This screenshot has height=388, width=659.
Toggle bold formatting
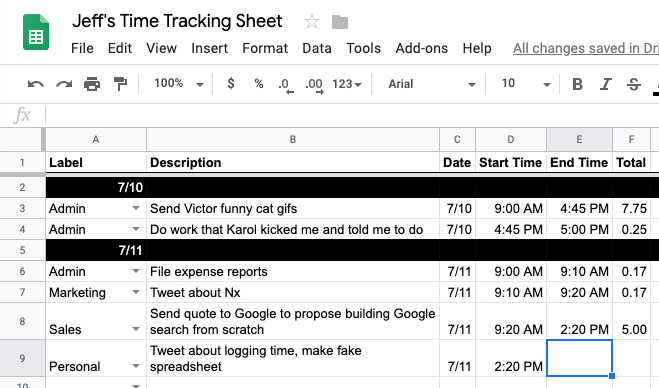tap(577, 84)
